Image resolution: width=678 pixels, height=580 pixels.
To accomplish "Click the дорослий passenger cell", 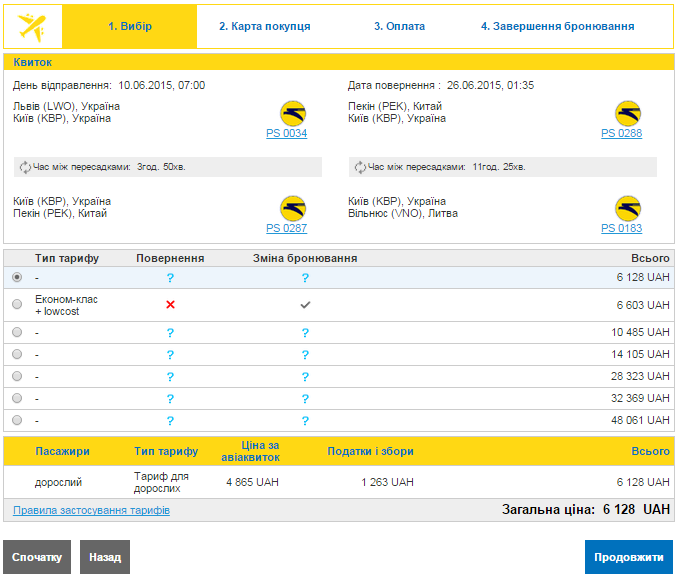I will [58, 482].
